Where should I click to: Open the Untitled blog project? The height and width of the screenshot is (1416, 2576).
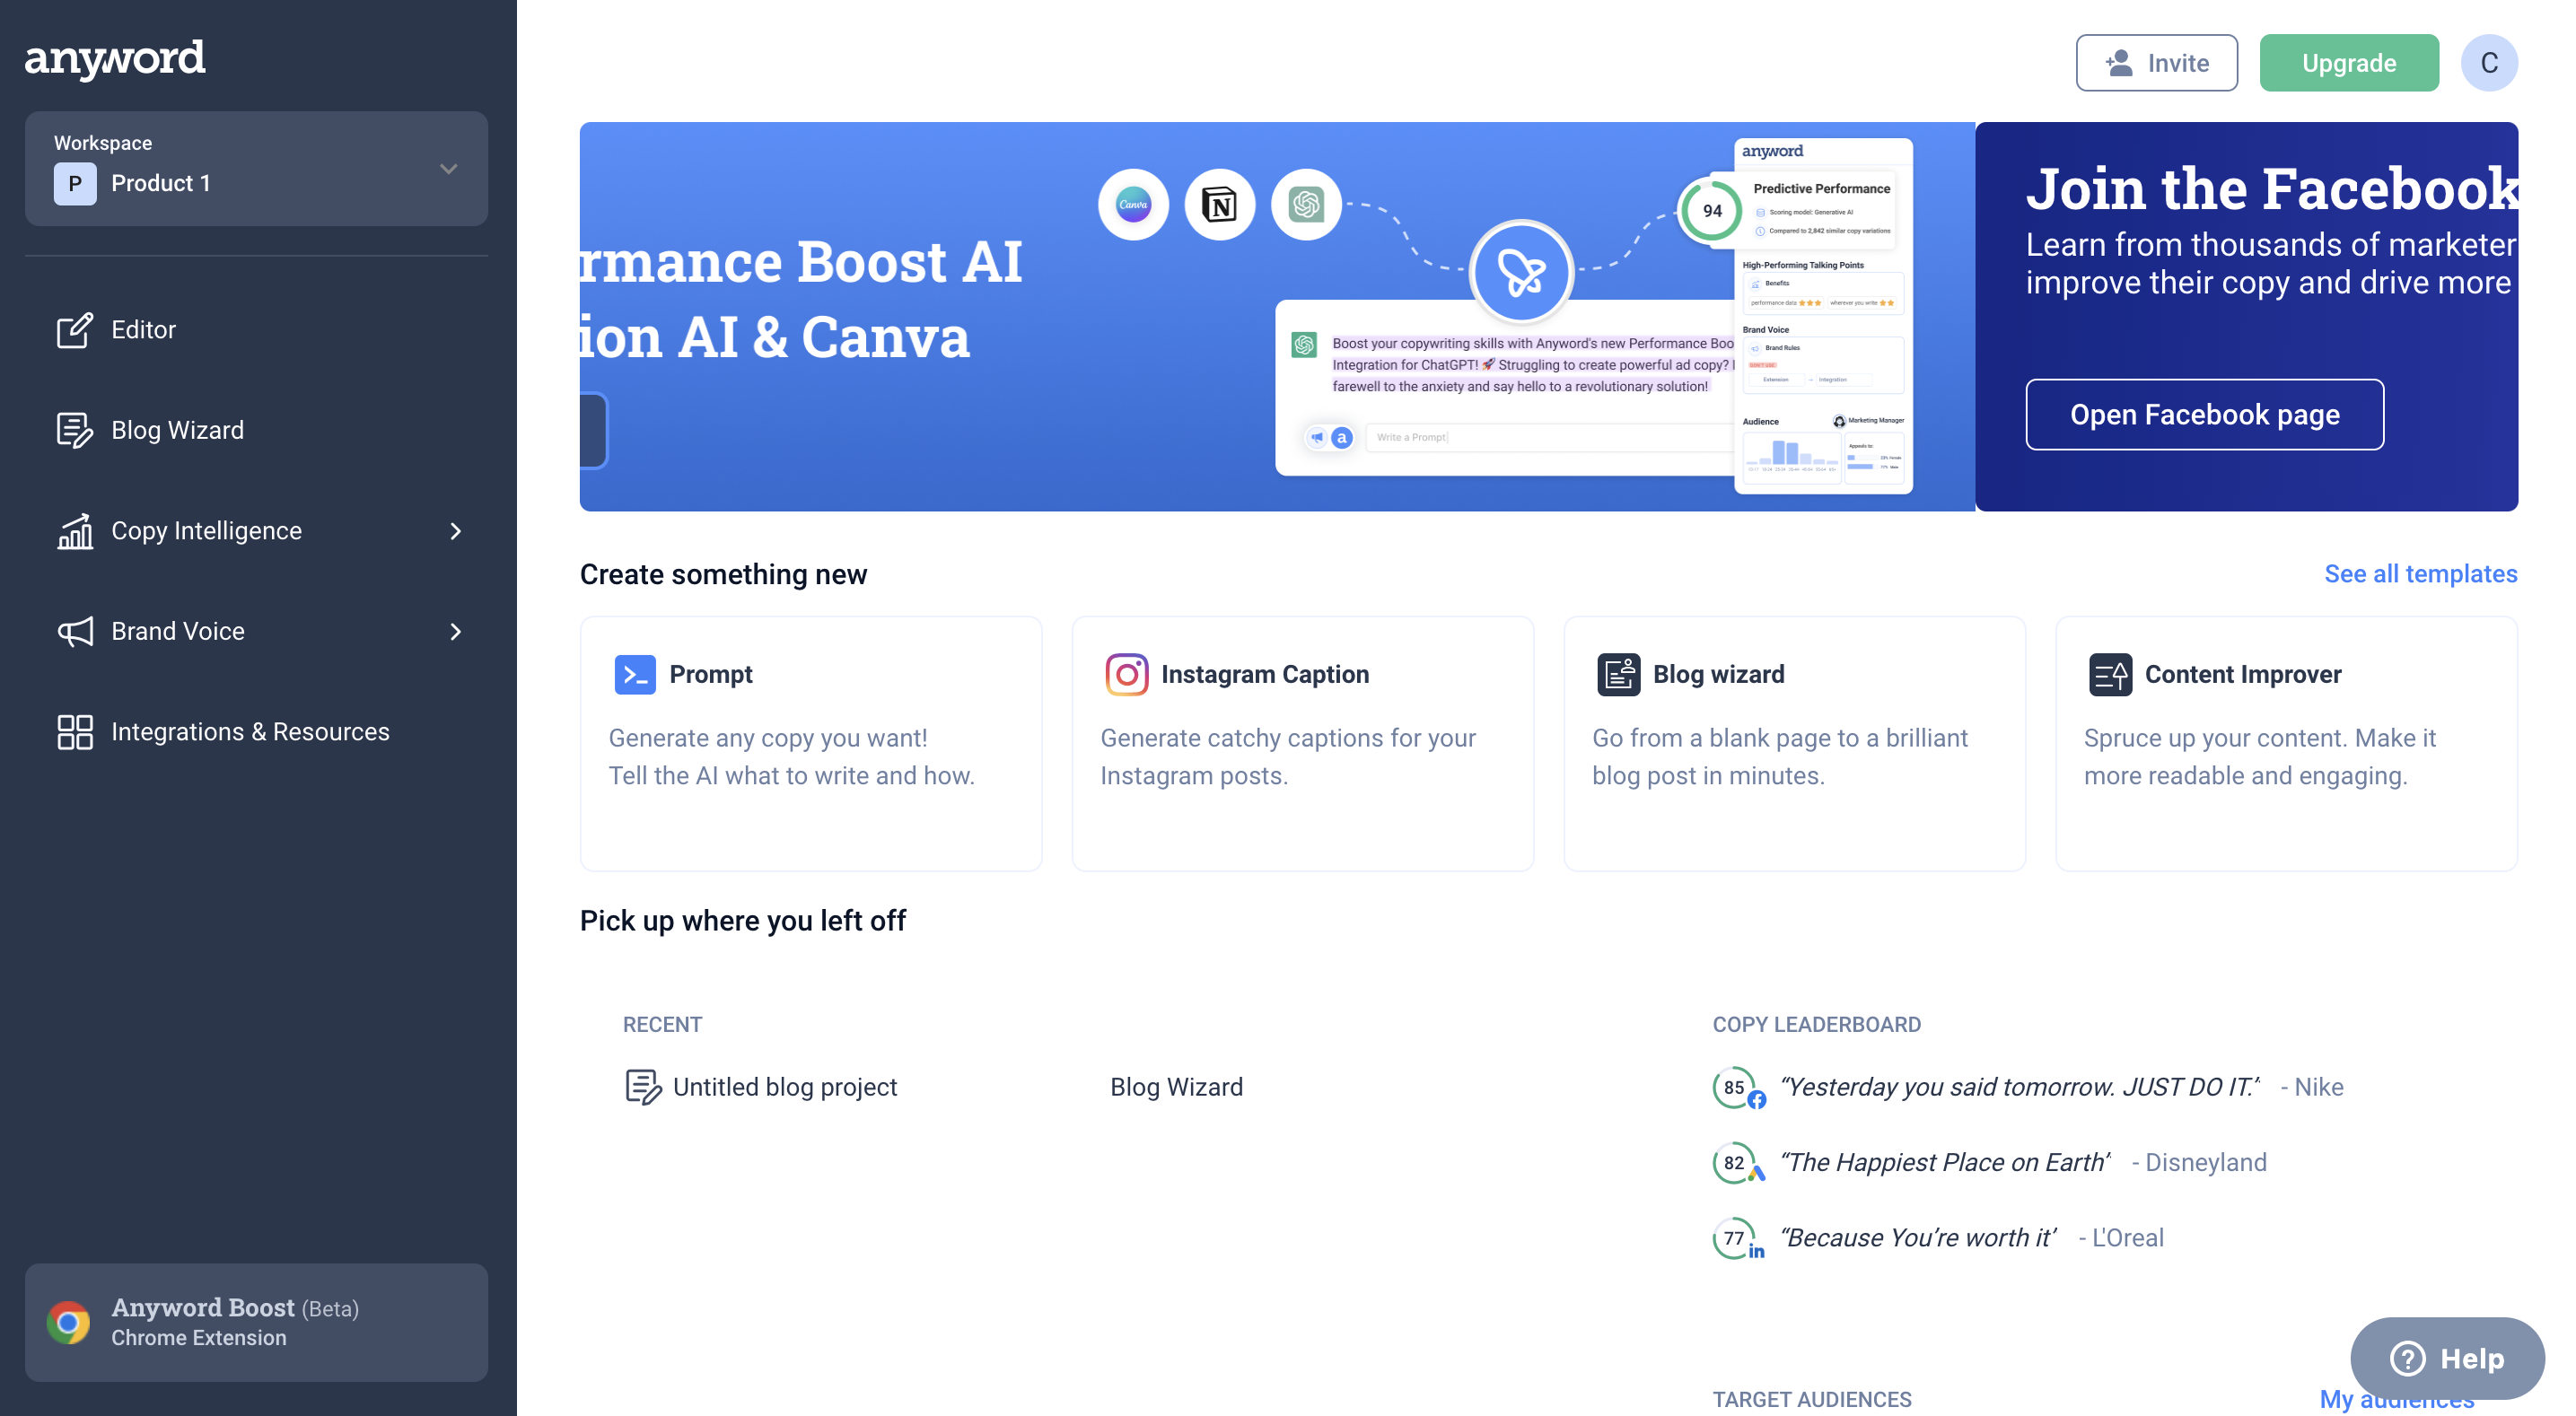(785, 1087)
